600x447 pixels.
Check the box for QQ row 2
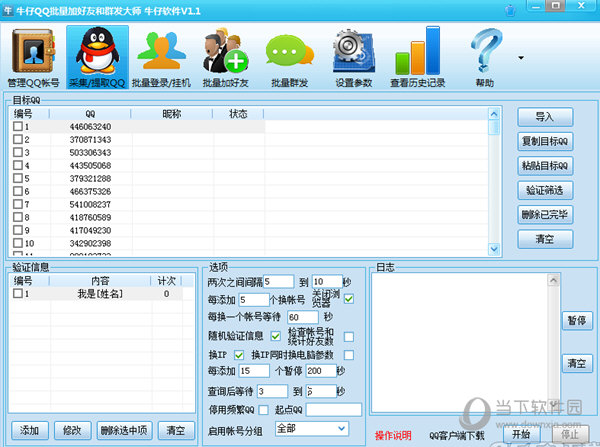pyautogui.click(x=18, y=139)
